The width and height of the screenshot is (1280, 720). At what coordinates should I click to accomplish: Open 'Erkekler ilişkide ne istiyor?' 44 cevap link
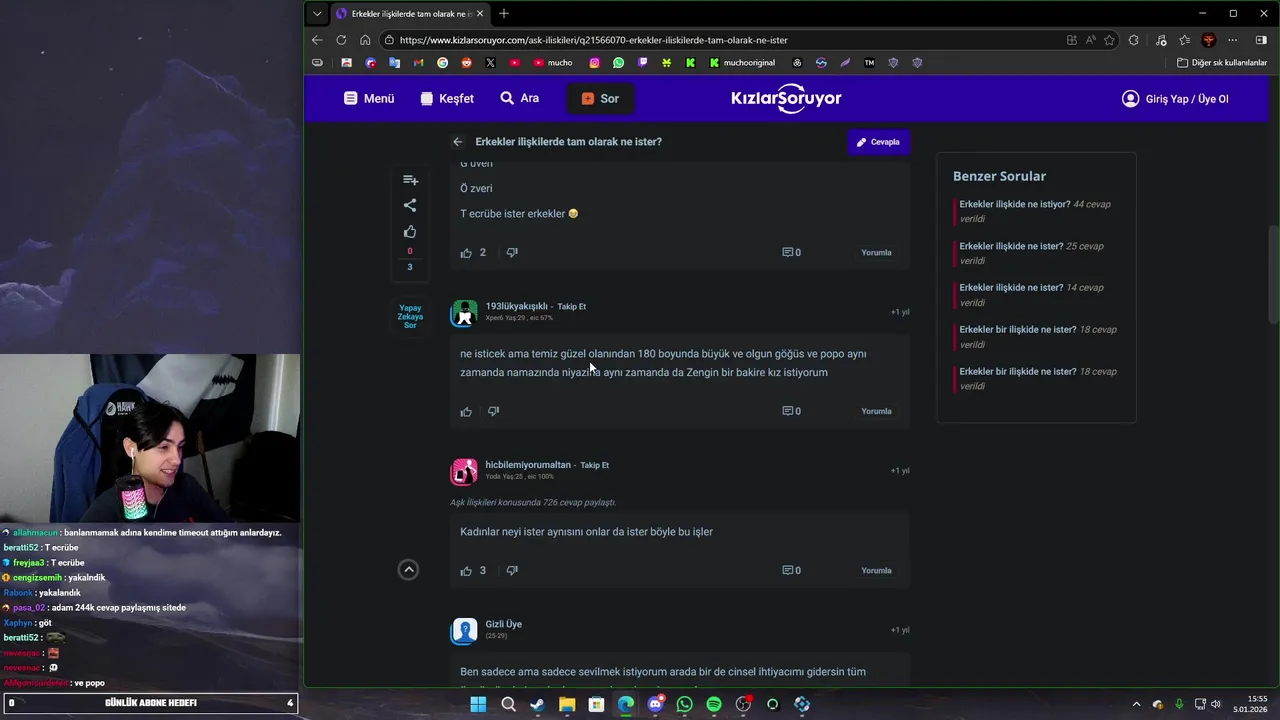point(1035,211)
